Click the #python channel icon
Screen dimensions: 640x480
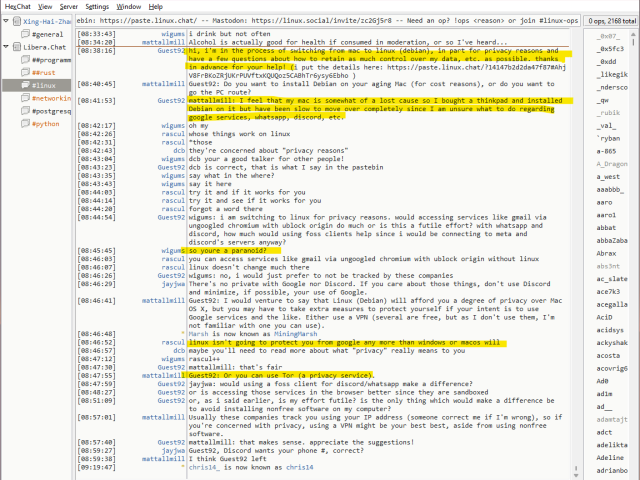tap(23, 124)
